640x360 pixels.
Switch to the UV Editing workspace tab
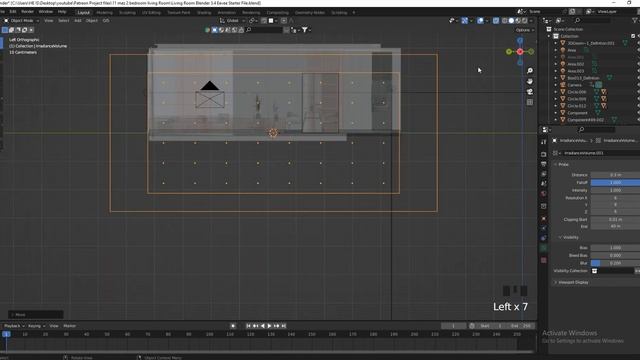[151, 13]
